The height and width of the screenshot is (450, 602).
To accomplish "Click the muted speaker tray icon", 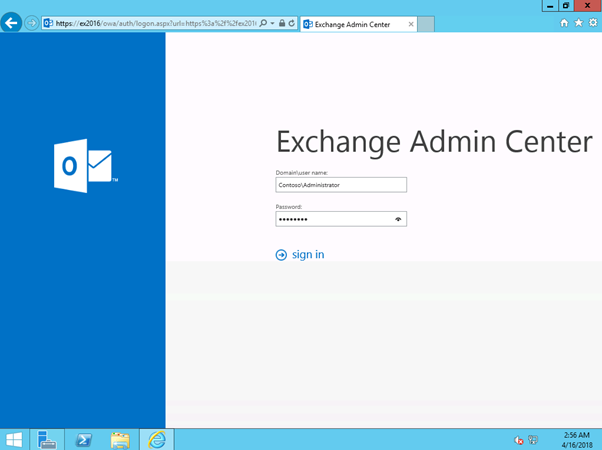I will (x=519, y=440).
